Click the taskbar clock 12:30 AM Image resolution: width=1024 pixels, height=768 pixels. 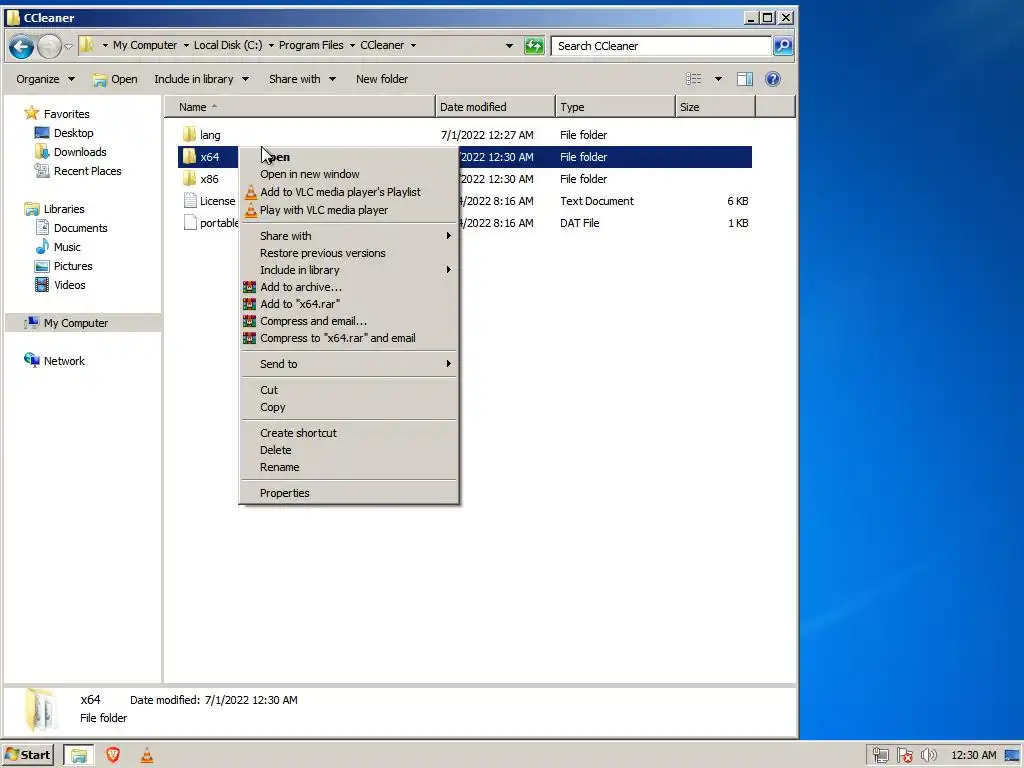tap(974, 756)
